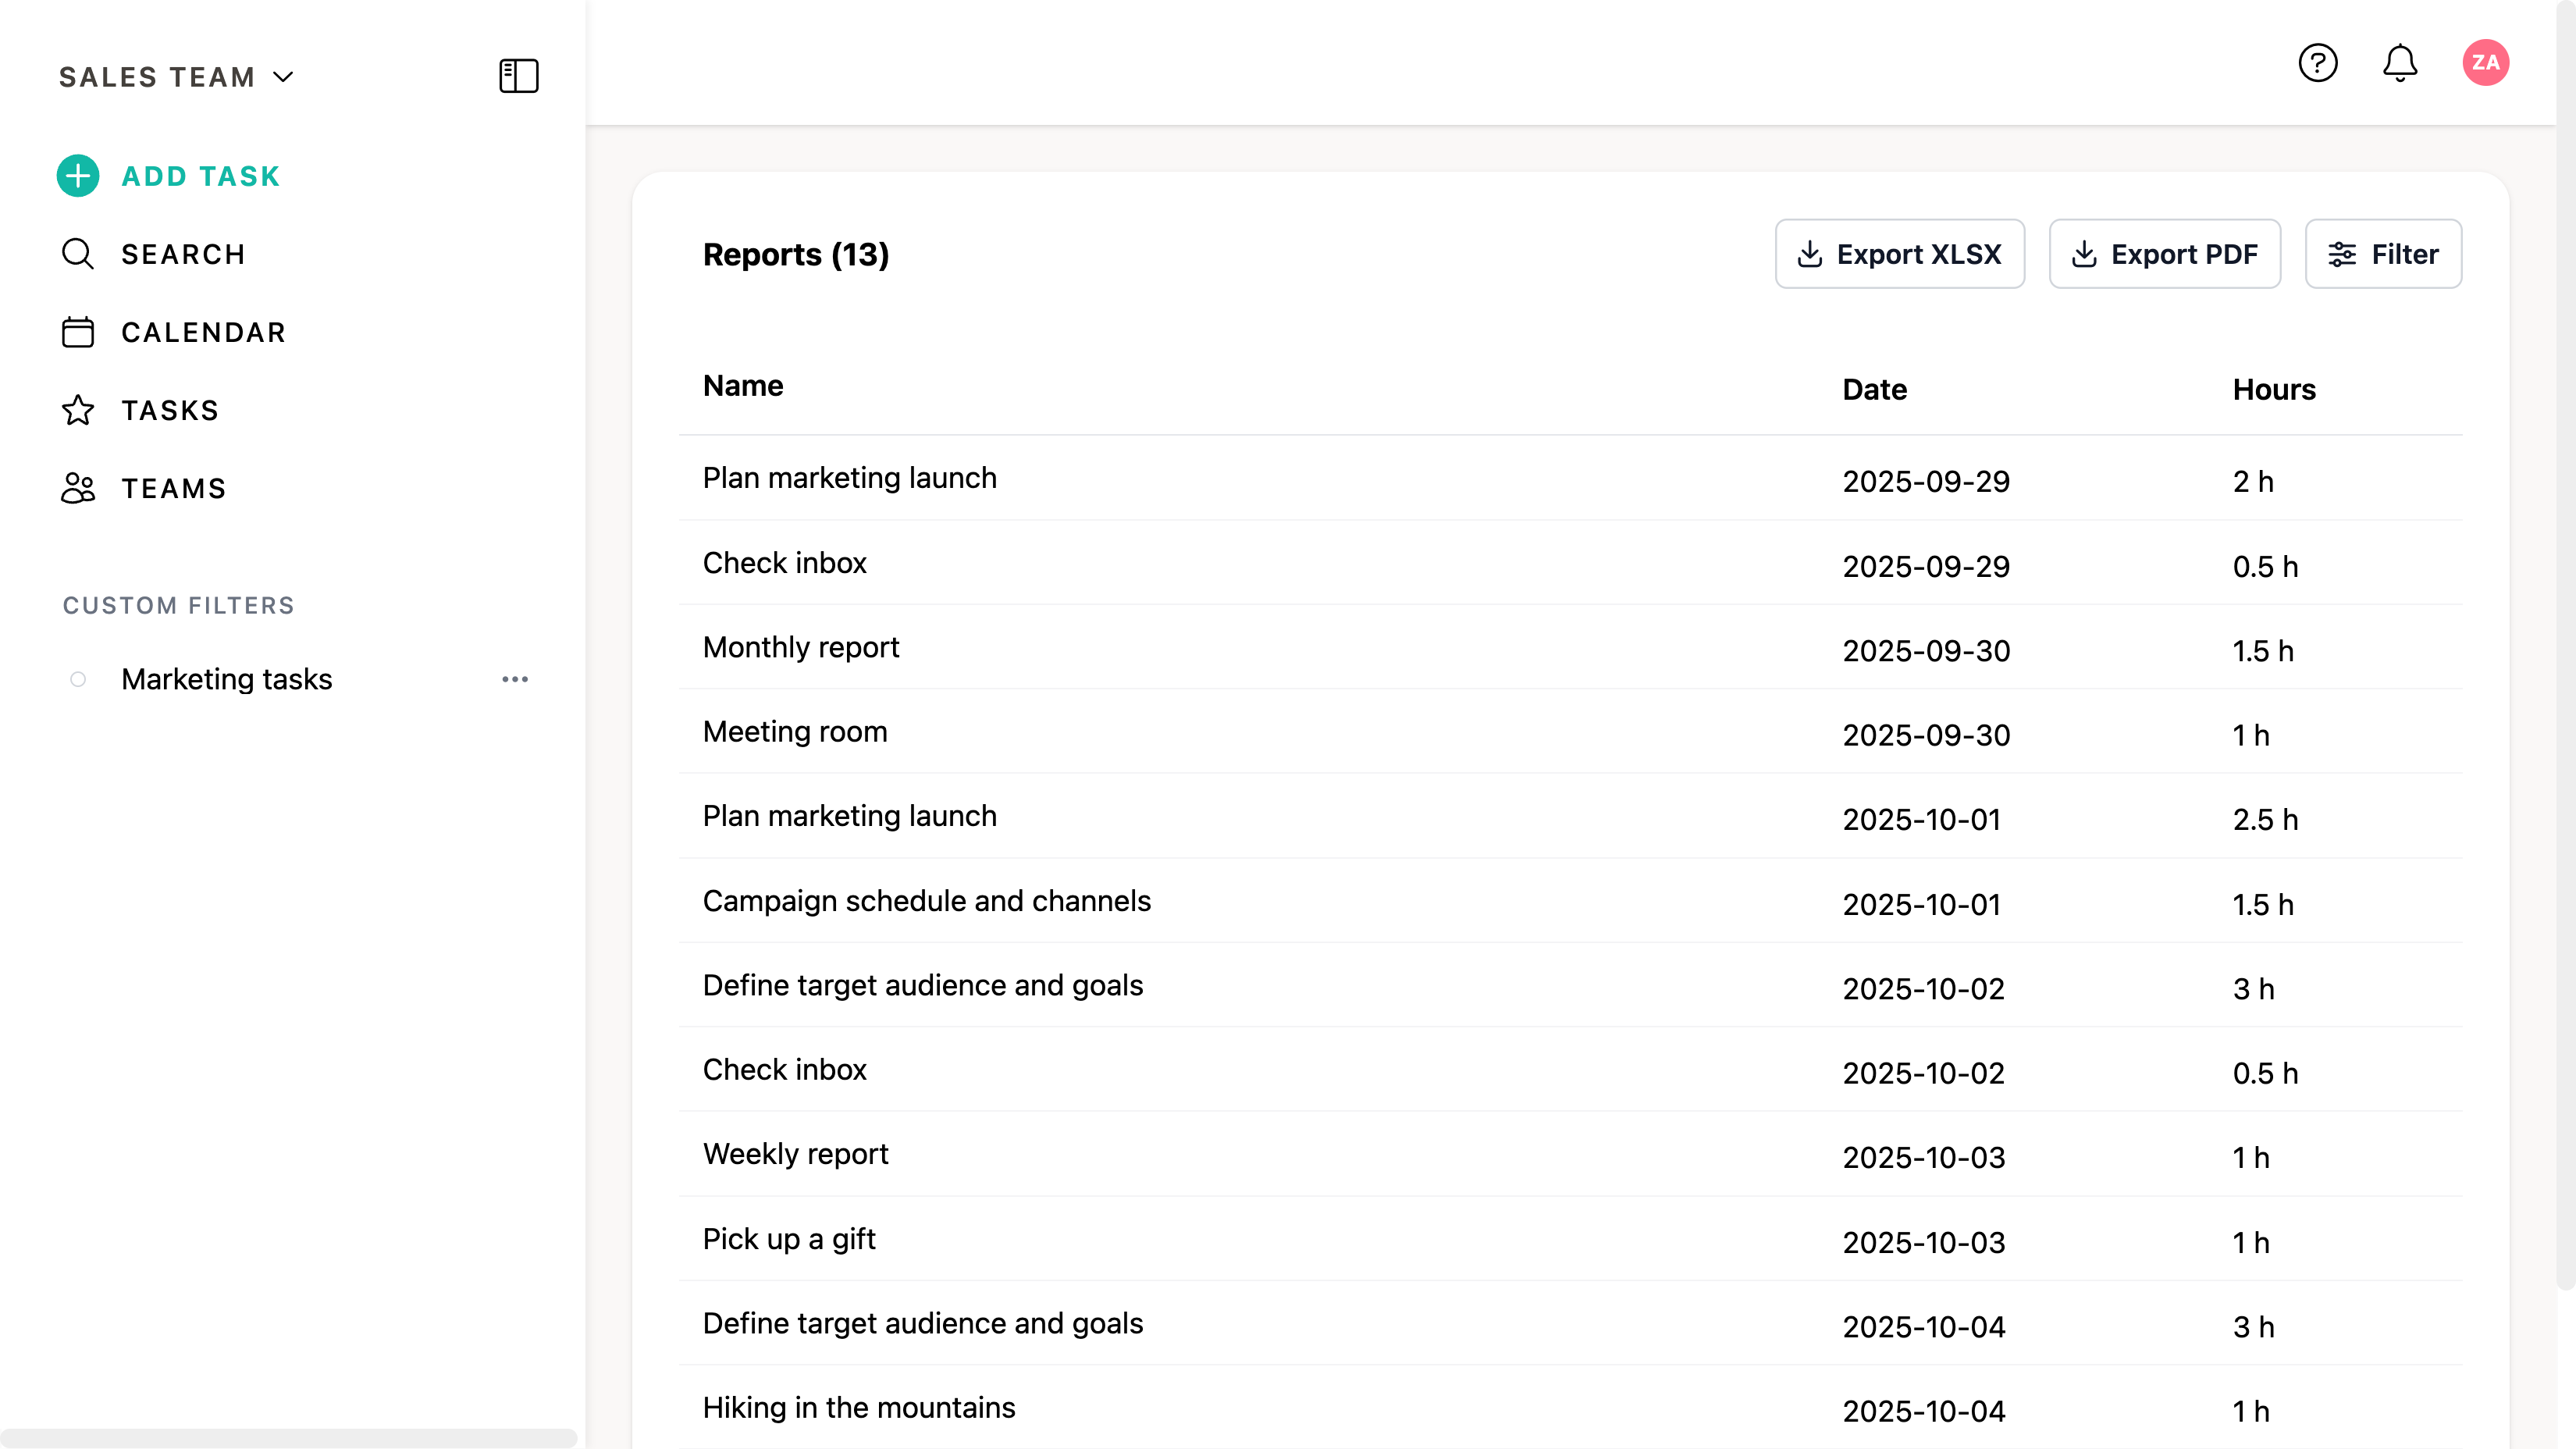Click the ZA user avatar
The width and height of the screenshot is (2576, 1449).
point(2485,63)
